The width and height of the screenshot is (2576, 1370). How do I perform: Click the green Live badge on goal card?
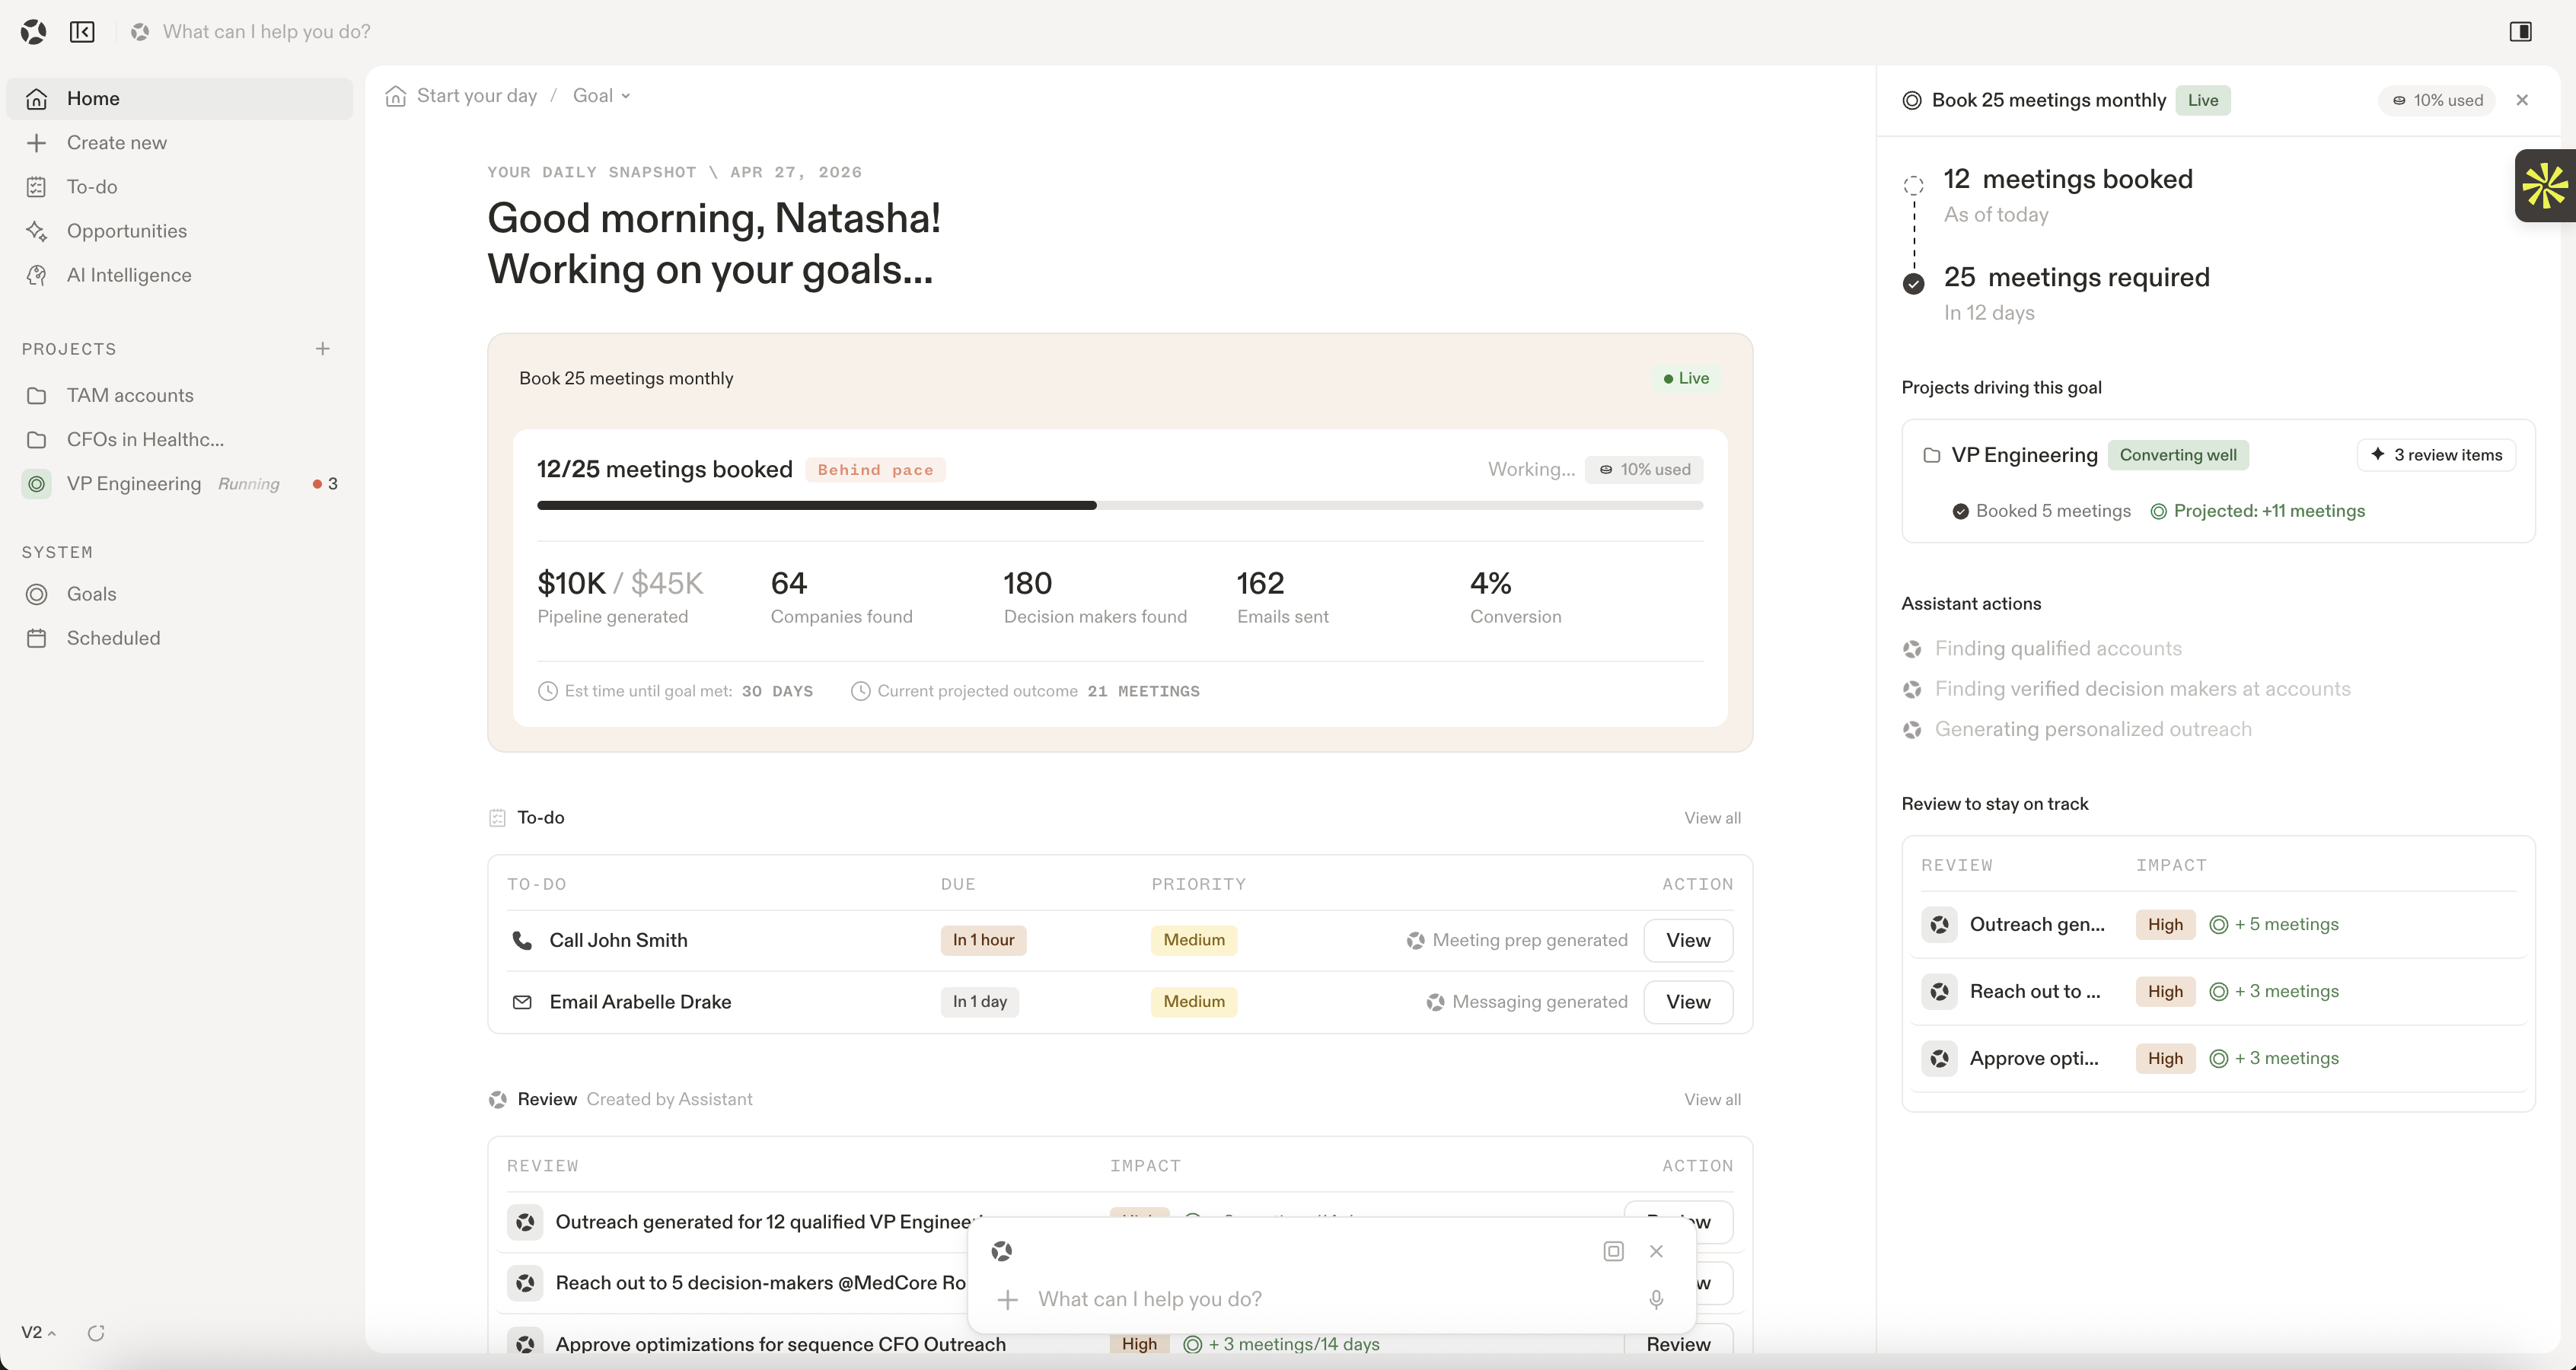point(1686,378)
